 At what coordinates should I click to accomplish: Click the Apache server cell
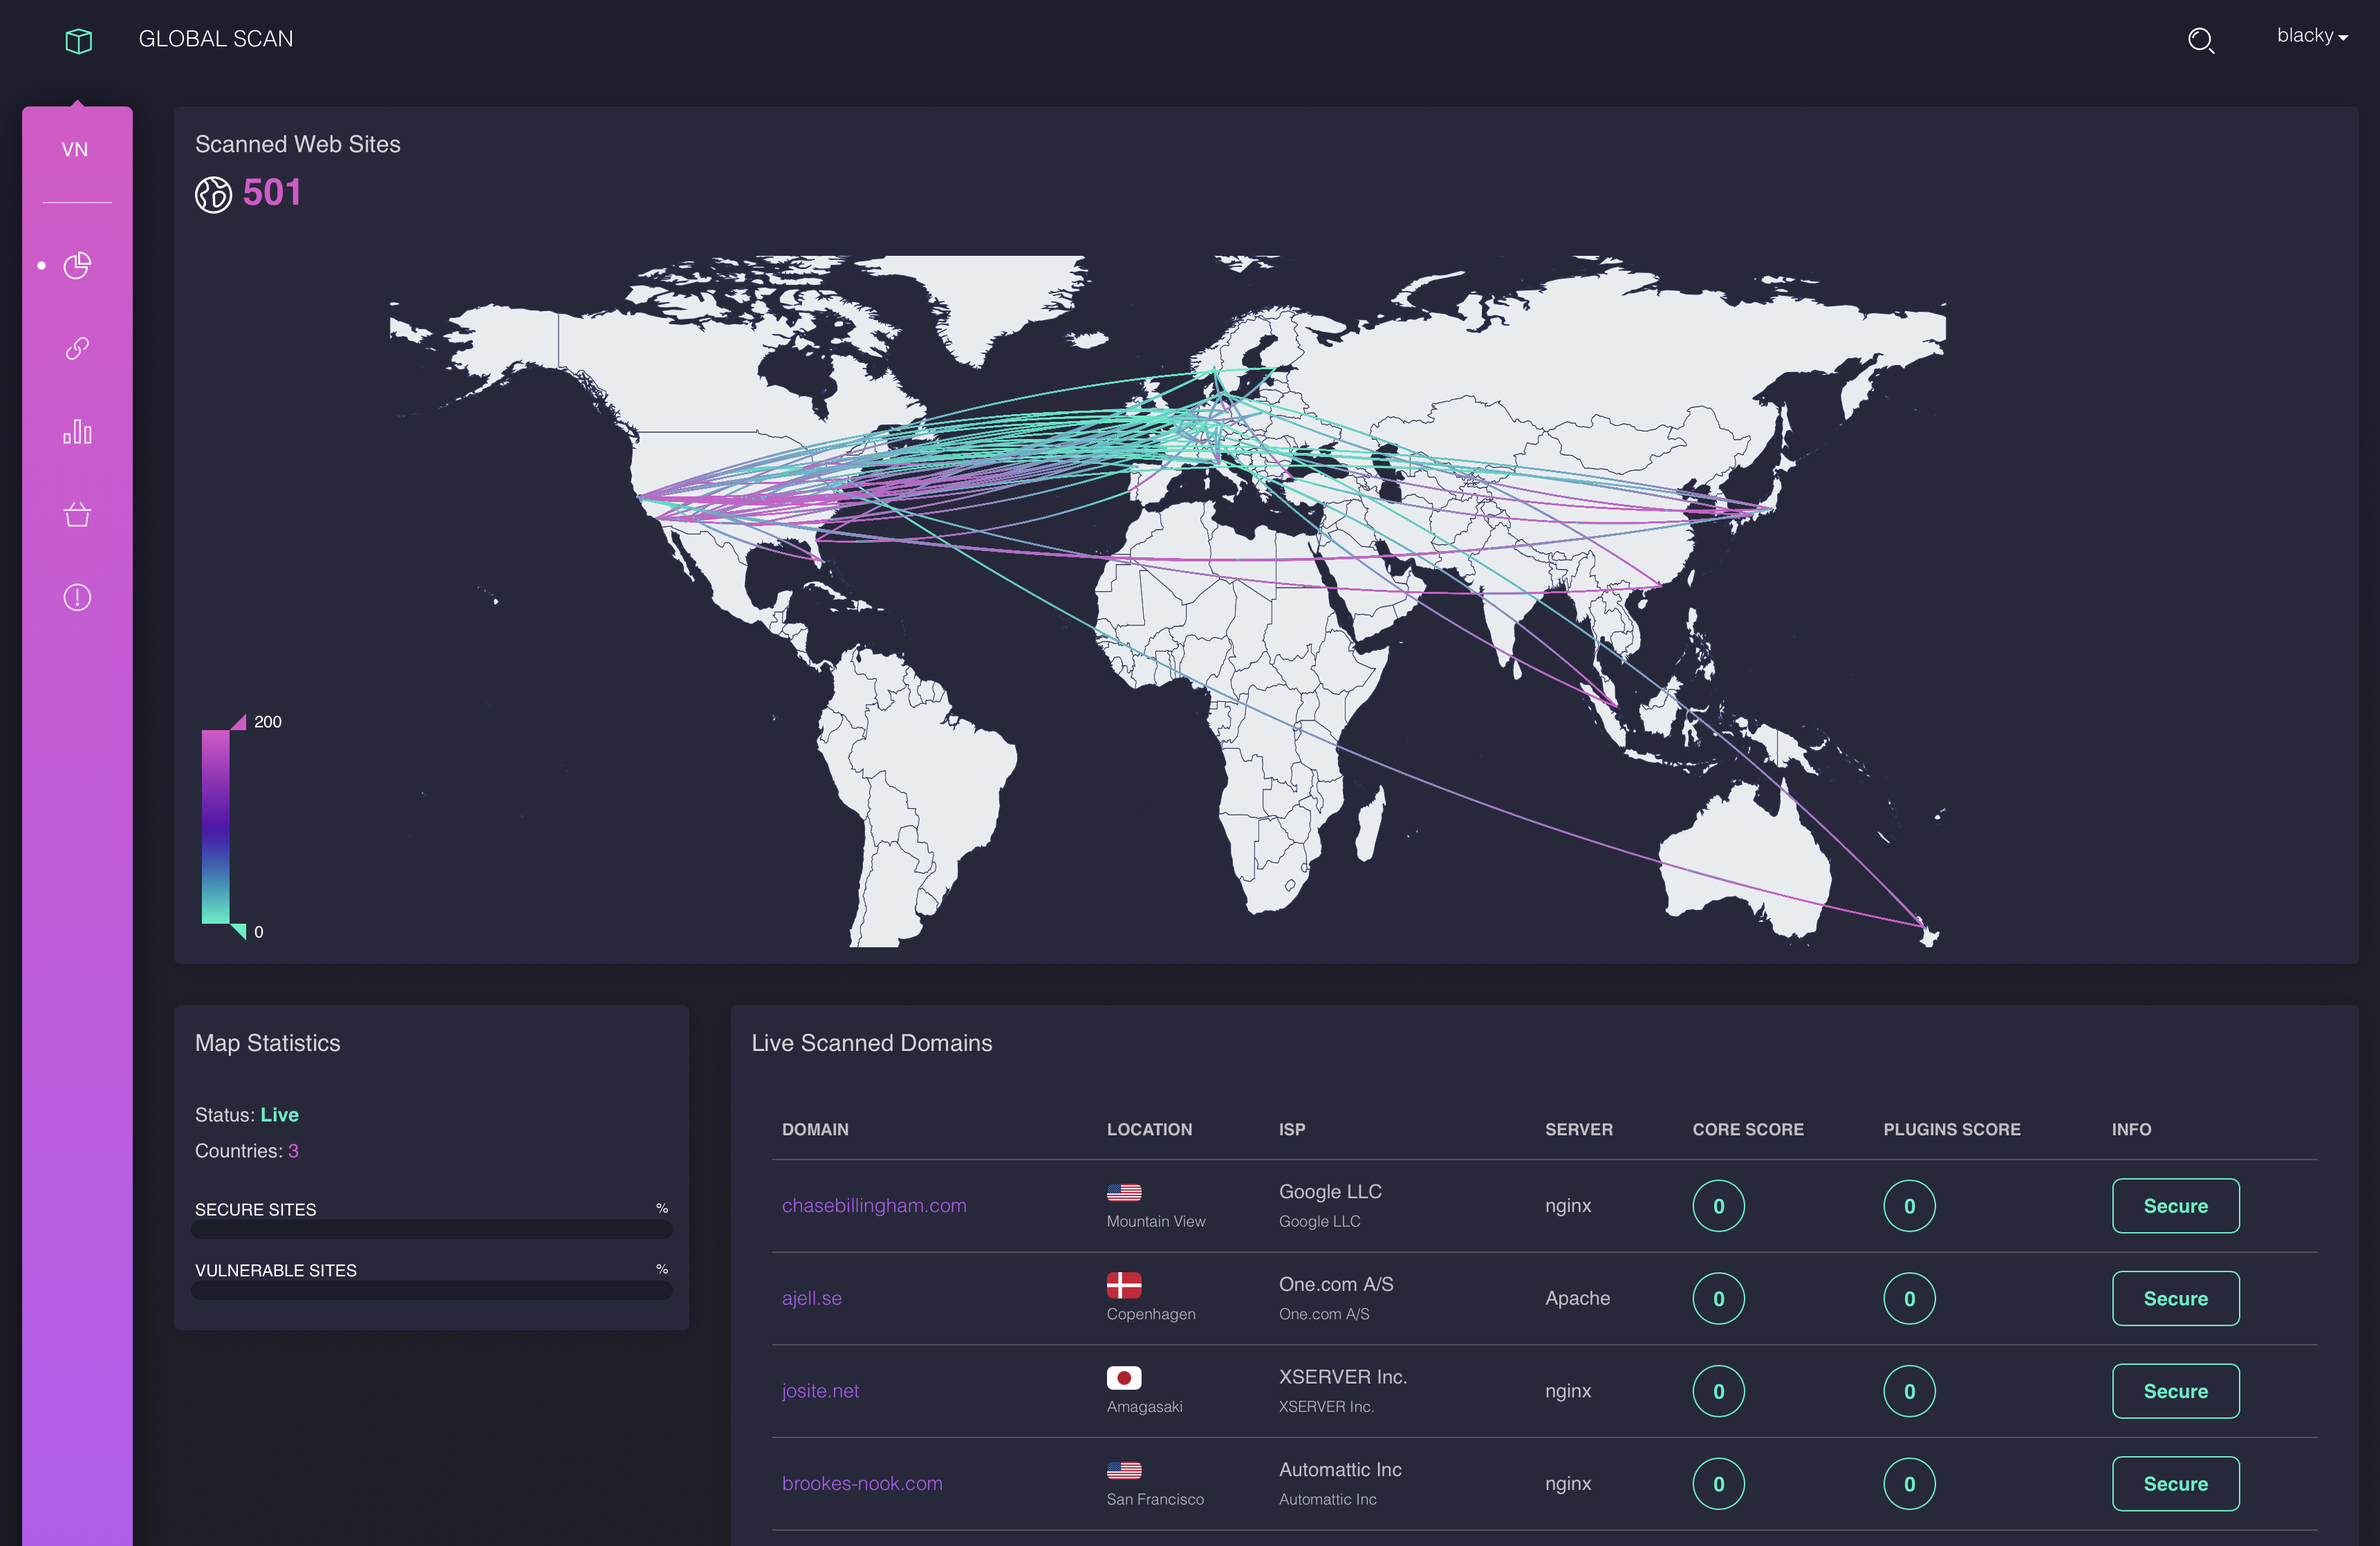[x=1577, y=1298]
